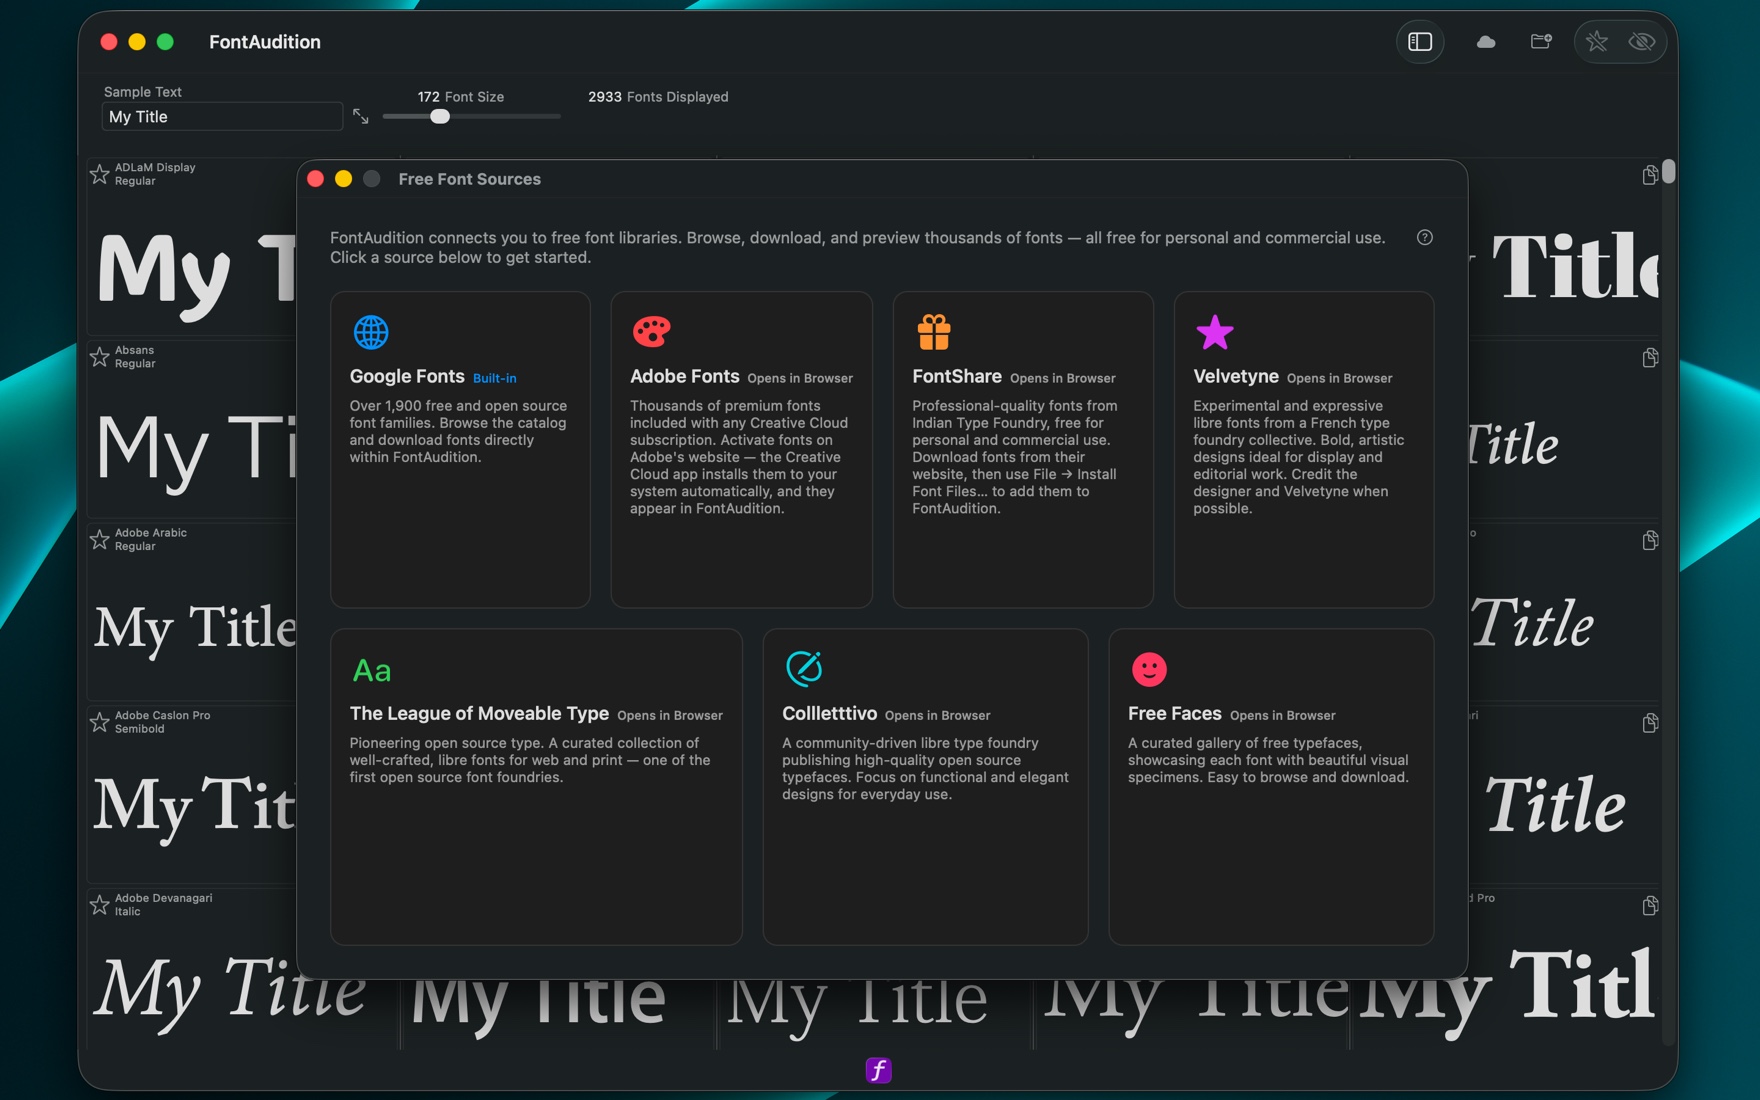Viewport: 1760px width, 1100px height.
Task: Click the Google Fonts description starting Over 1,900 free
Action: tap(459, 432)
